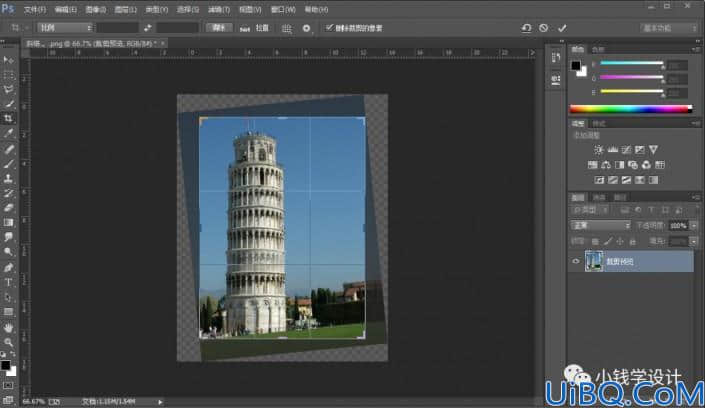Click the cyan R color slider
This screenshot has width=705, height=408.
click(x=631, y=63)
